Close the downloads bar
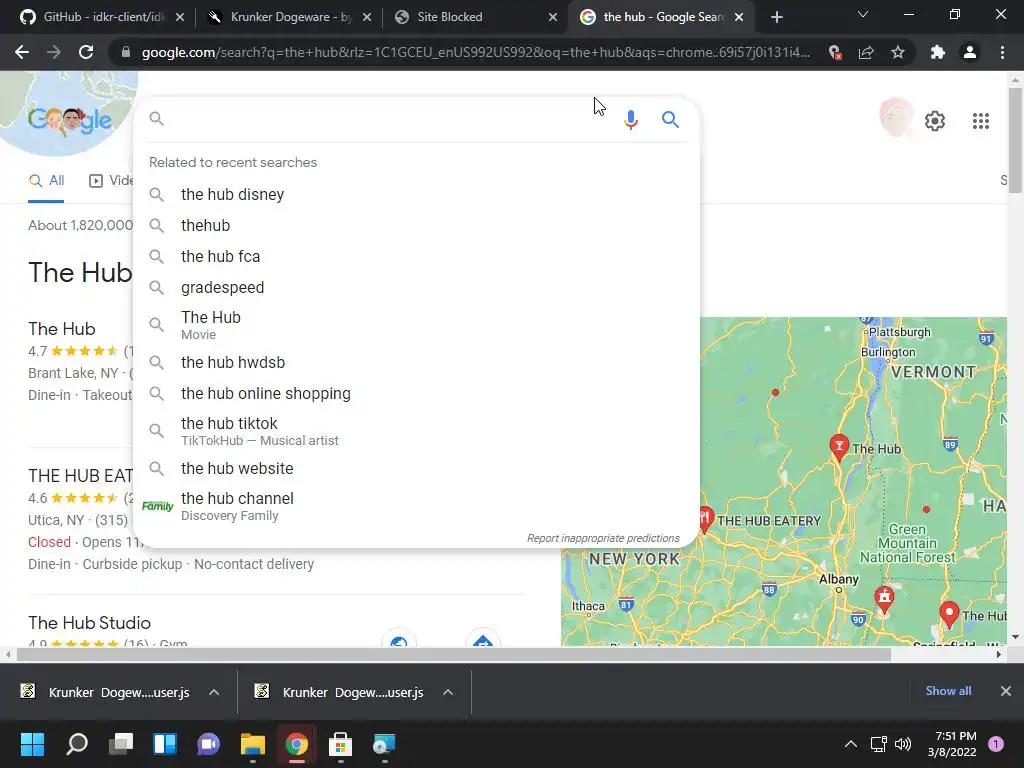 point(1006,691)
